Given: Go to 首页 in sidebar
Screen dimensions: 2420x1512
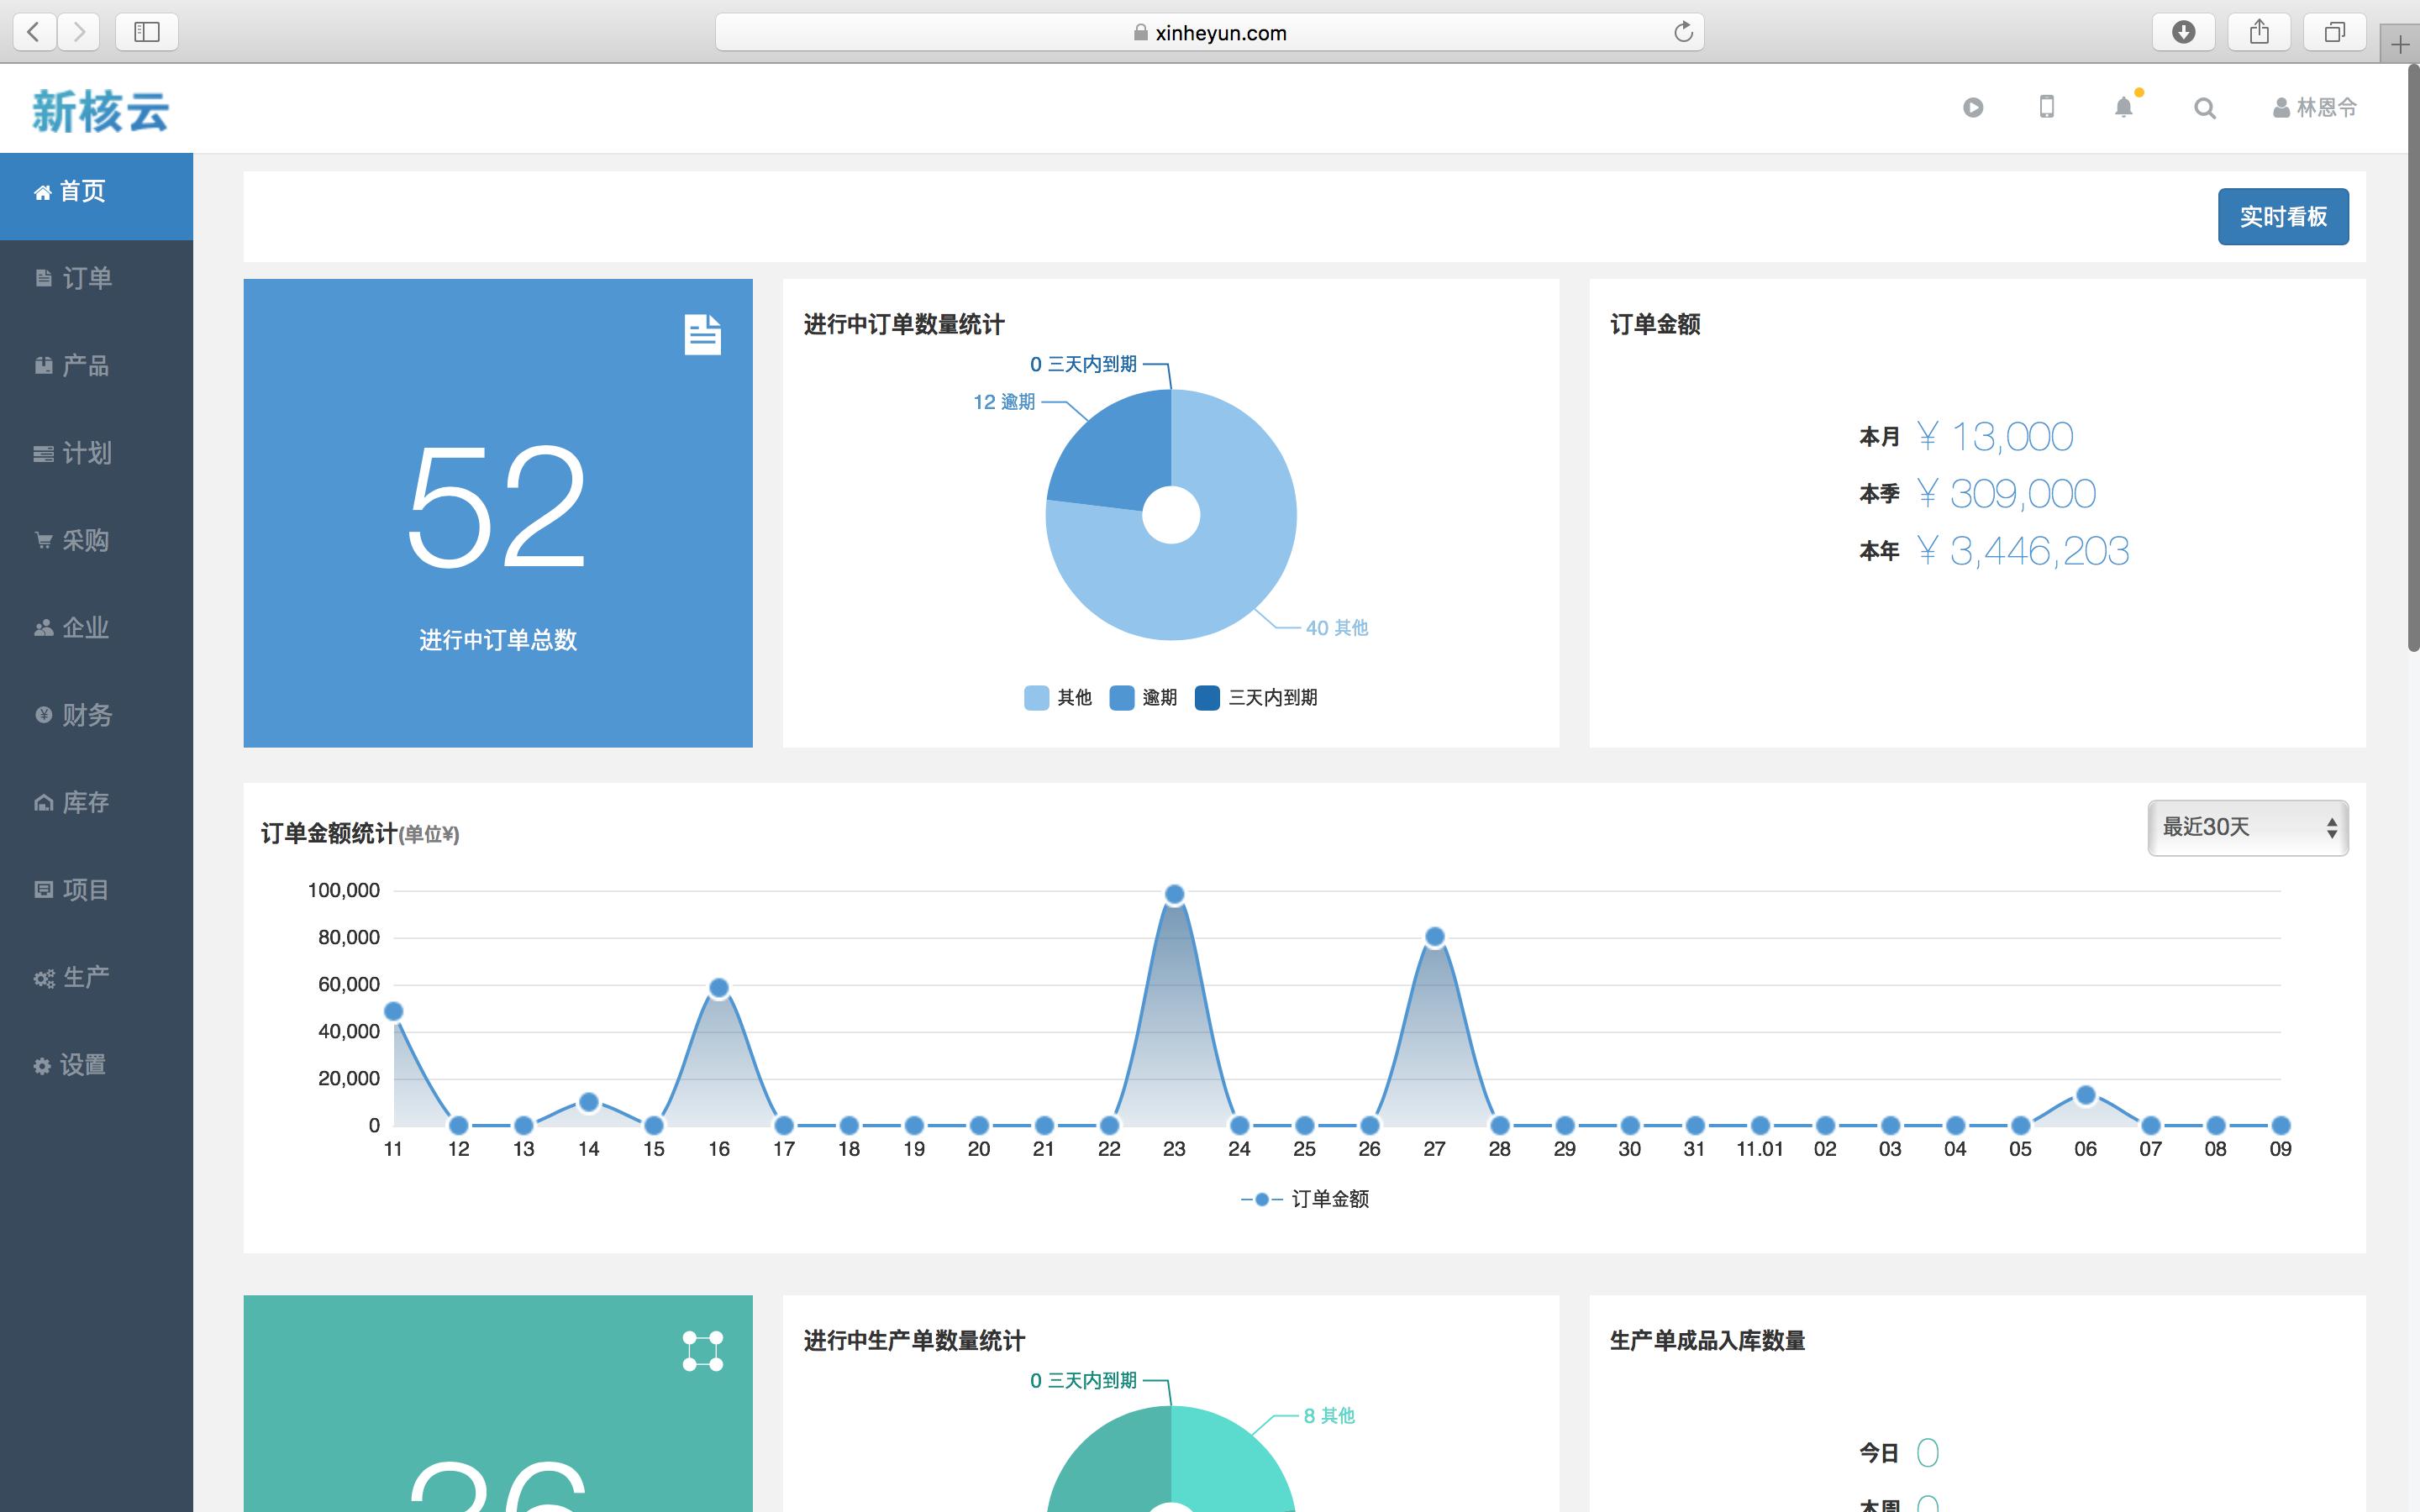Looking at the screenshot, I should (x=96, y=196).
